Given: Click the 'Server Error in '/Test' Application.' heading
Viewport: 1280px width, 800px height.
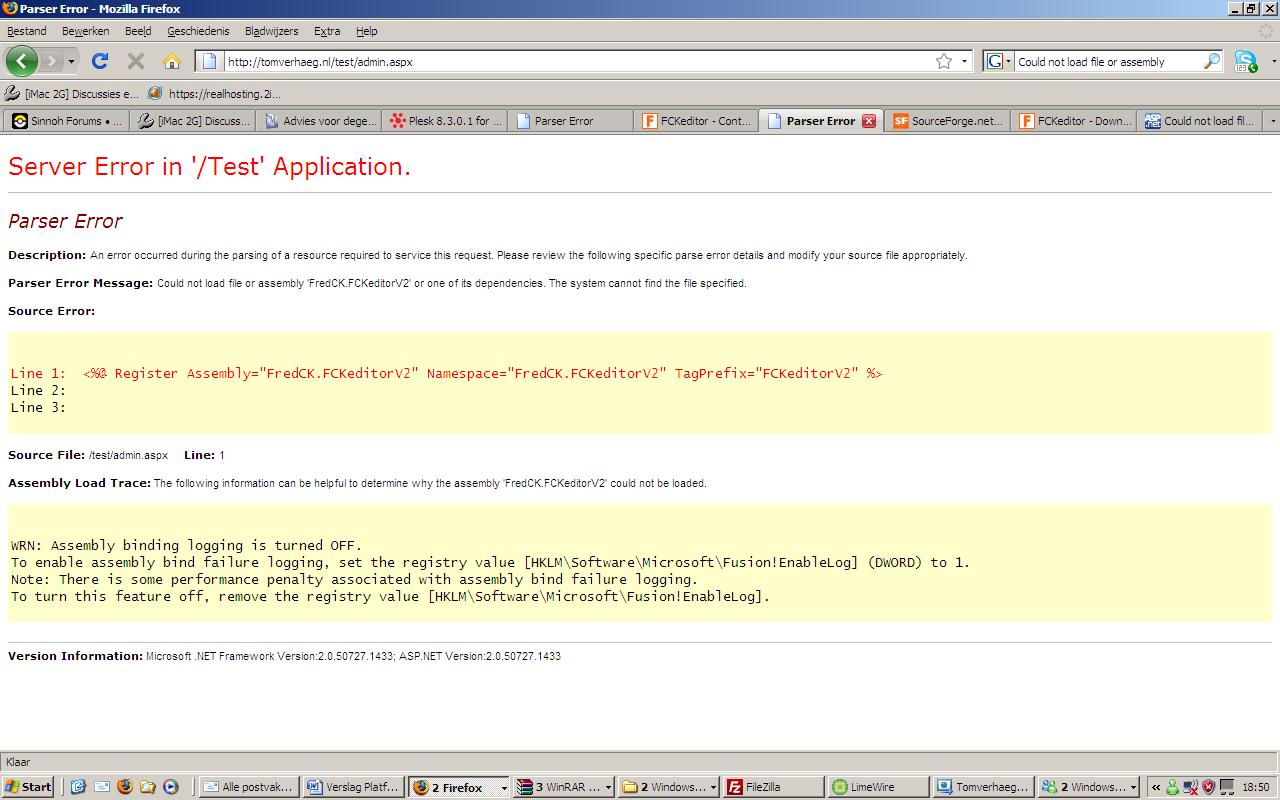Looking at the screenshot, I should tap(209, 166).
